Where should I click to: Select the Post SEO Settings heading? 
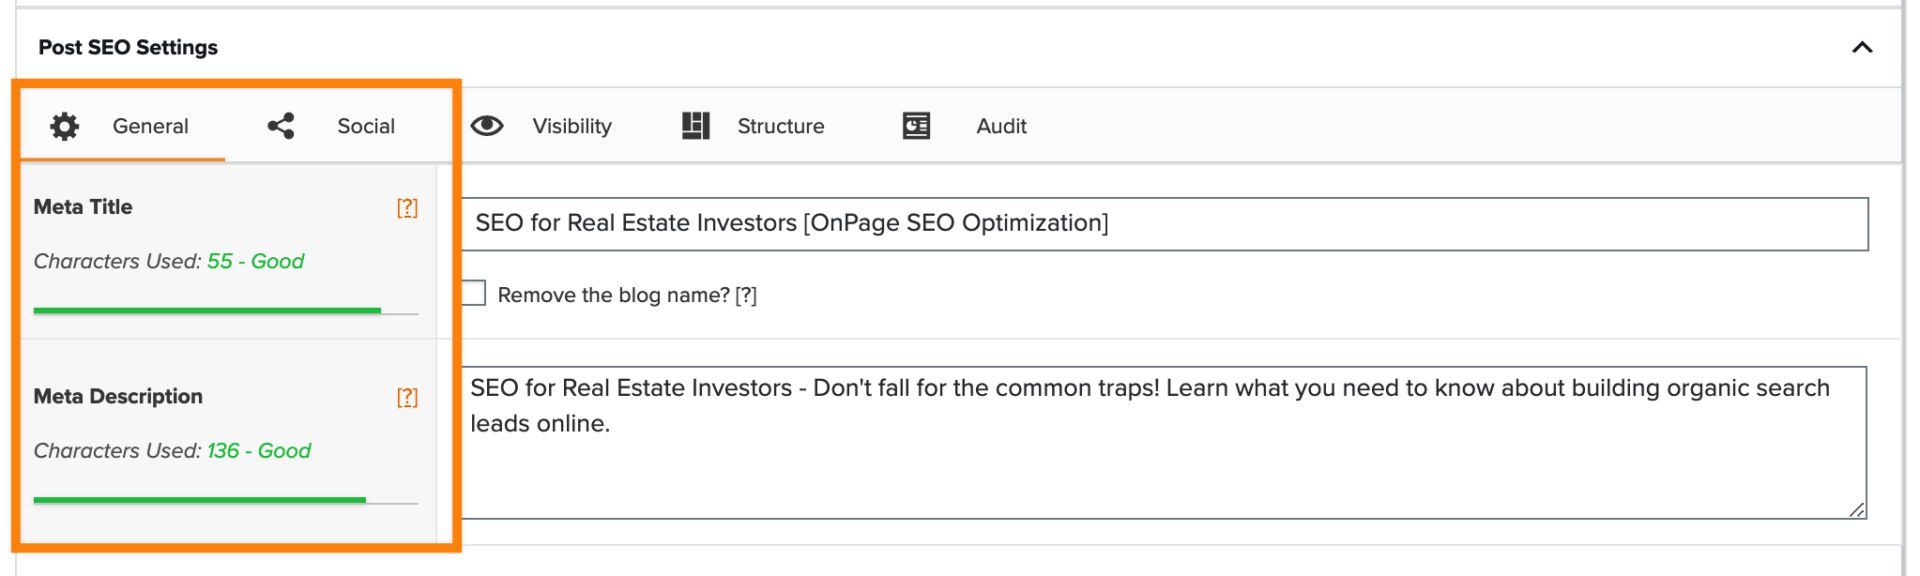[x=128, y=47]
